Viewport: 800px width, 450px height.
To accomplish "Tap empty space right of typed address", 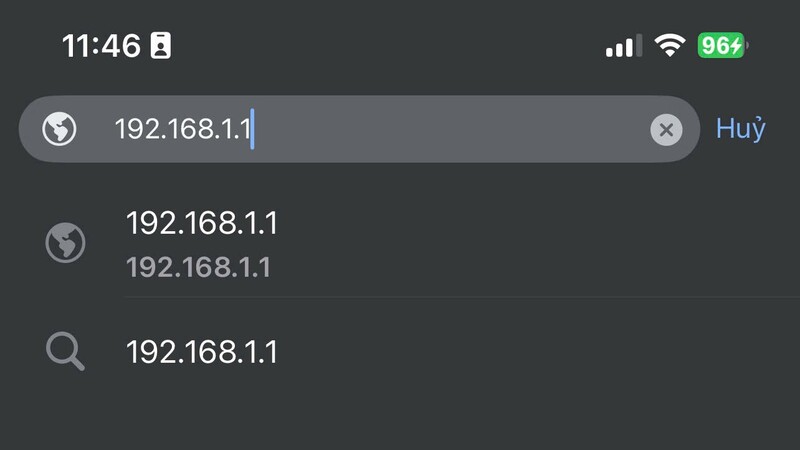I will coord(449,129).
